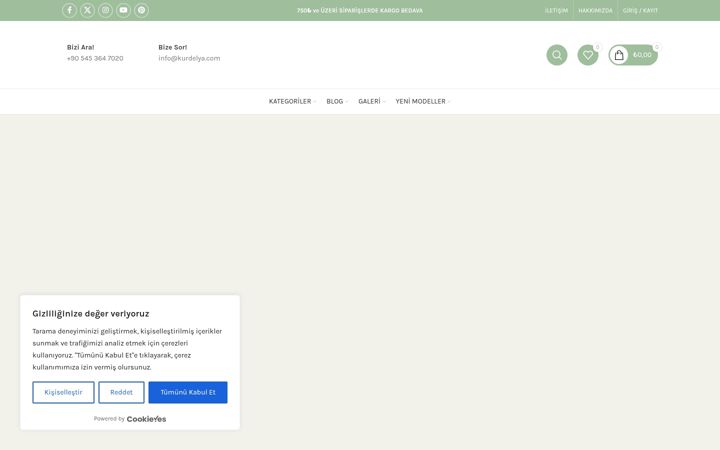Expand the KATEGORİLER menu
The width and height of the screenshot is (720, 450).
[292, 101]
